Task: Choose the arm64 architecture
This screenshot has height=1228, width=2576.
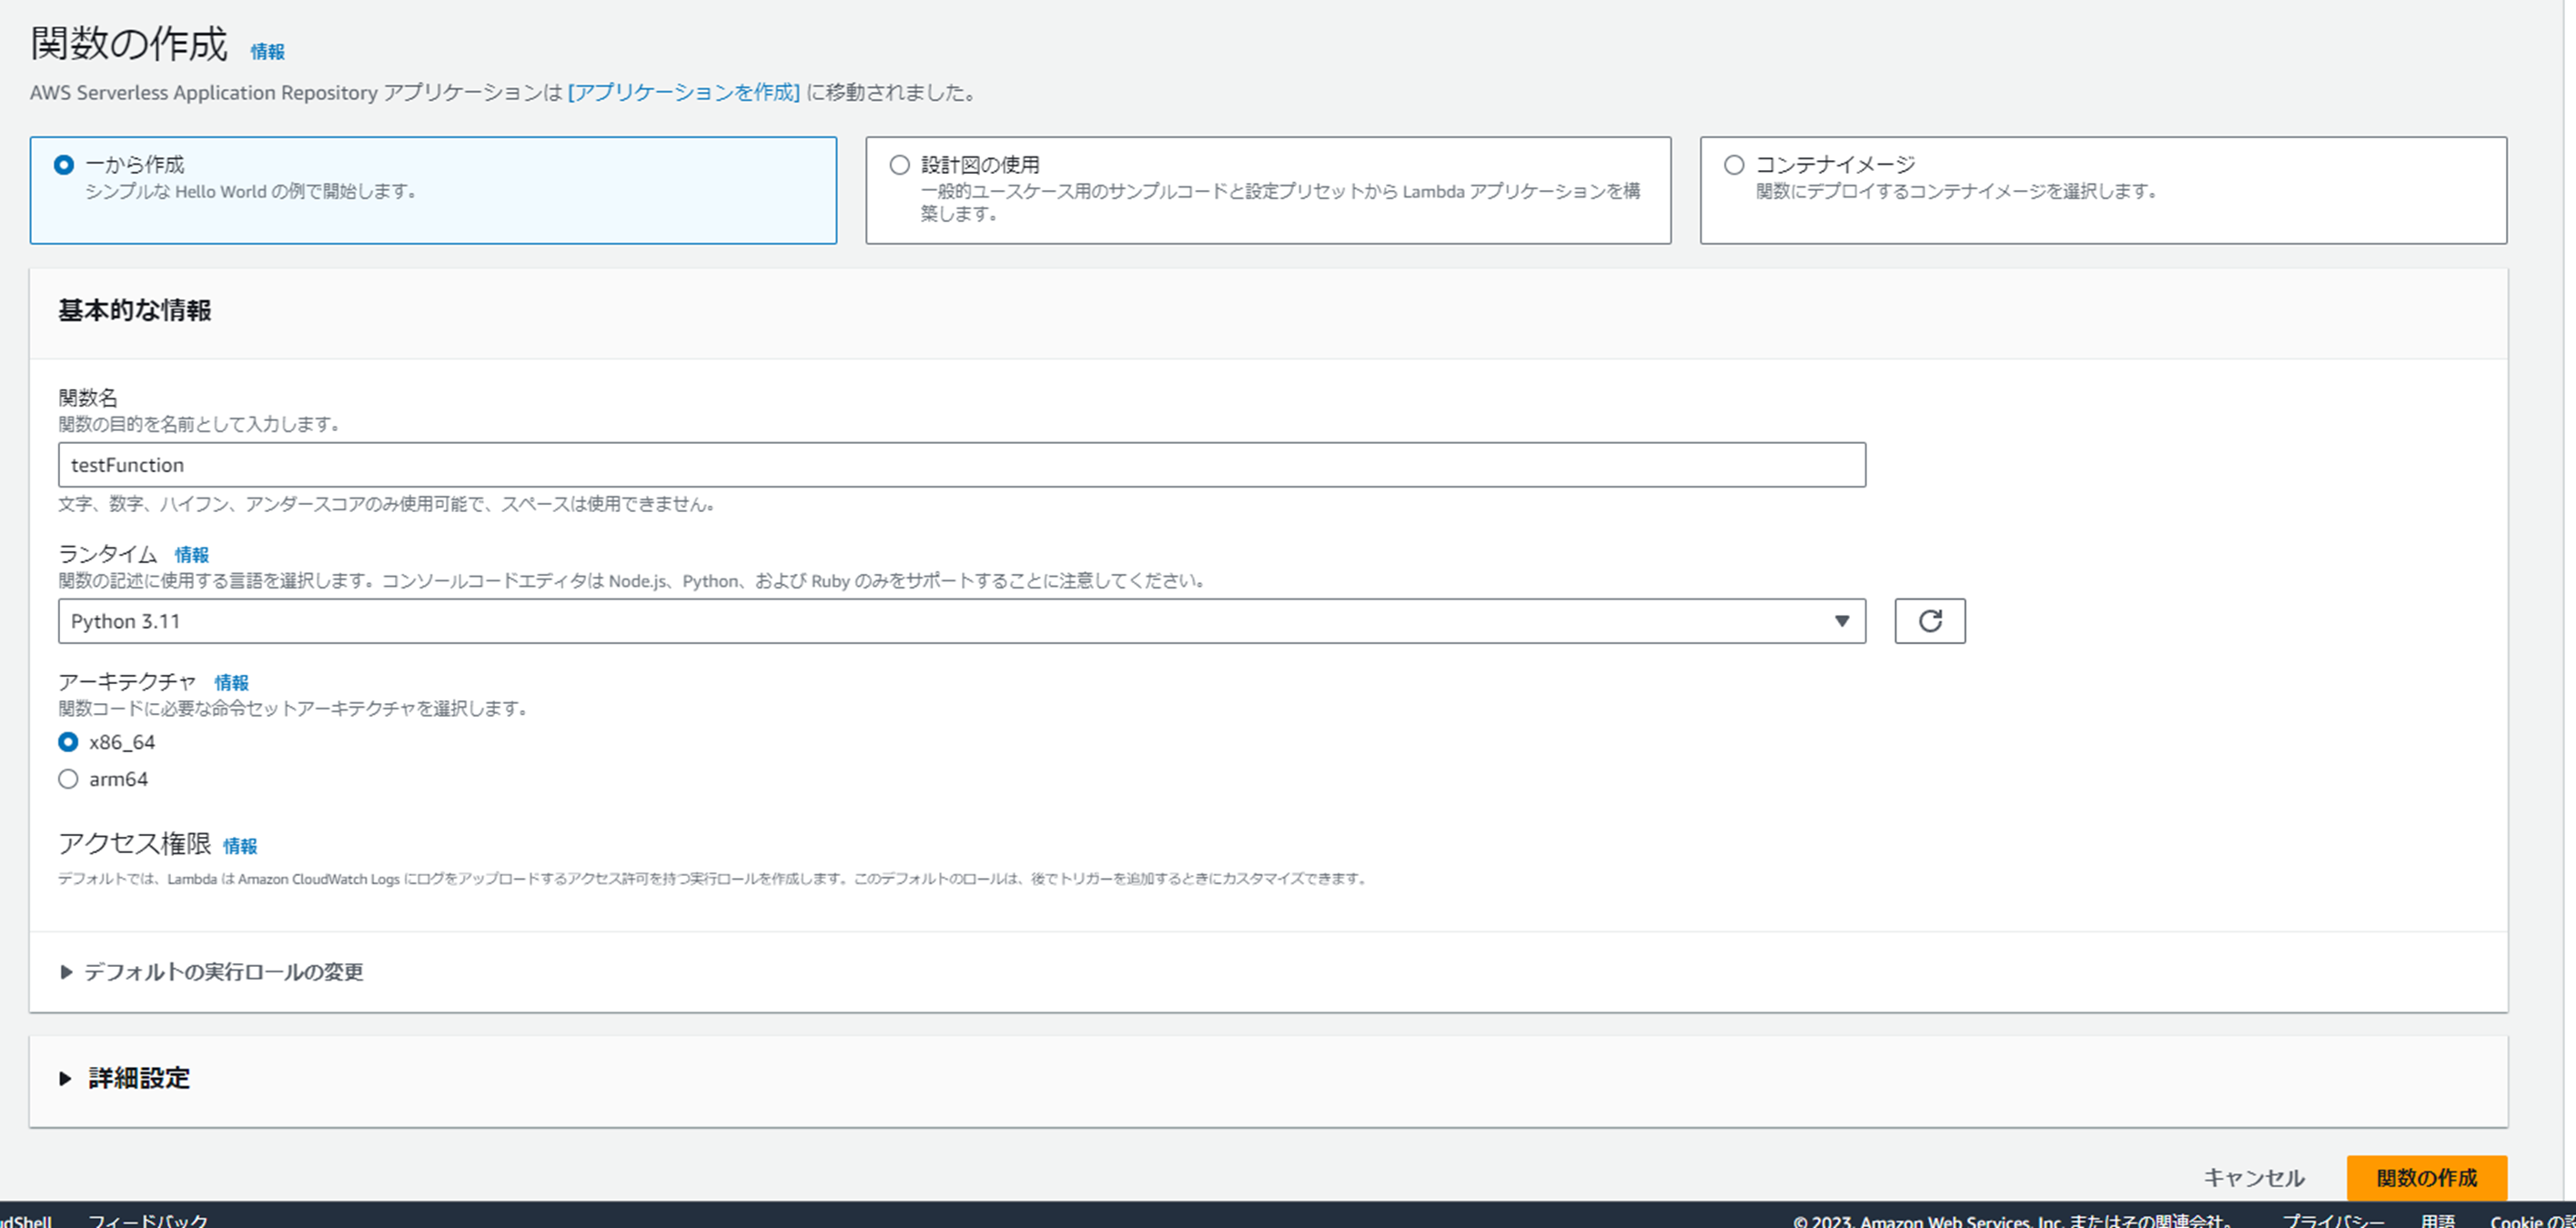Action: pos(68,779)
